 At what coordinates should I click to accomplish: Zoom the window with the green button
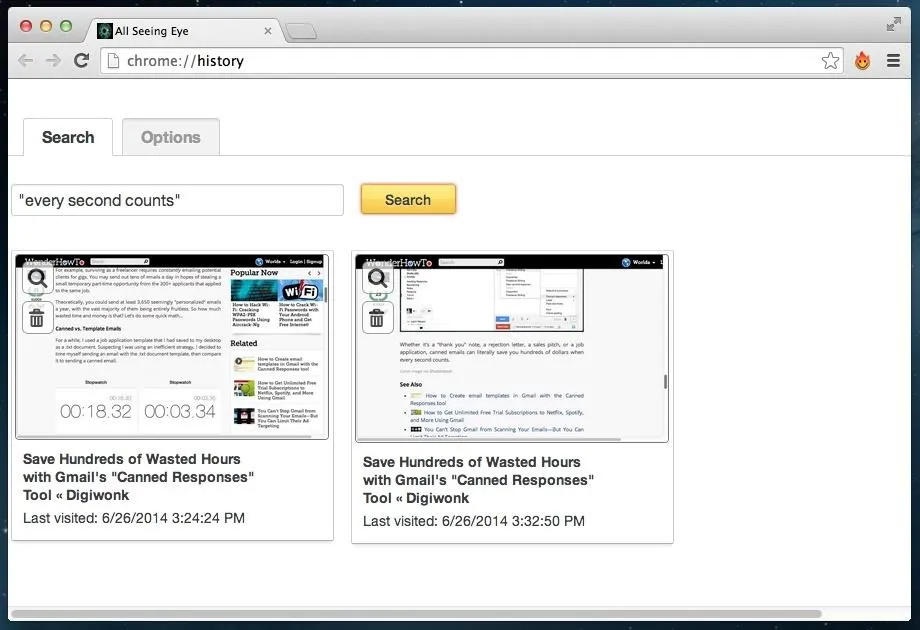66,26
